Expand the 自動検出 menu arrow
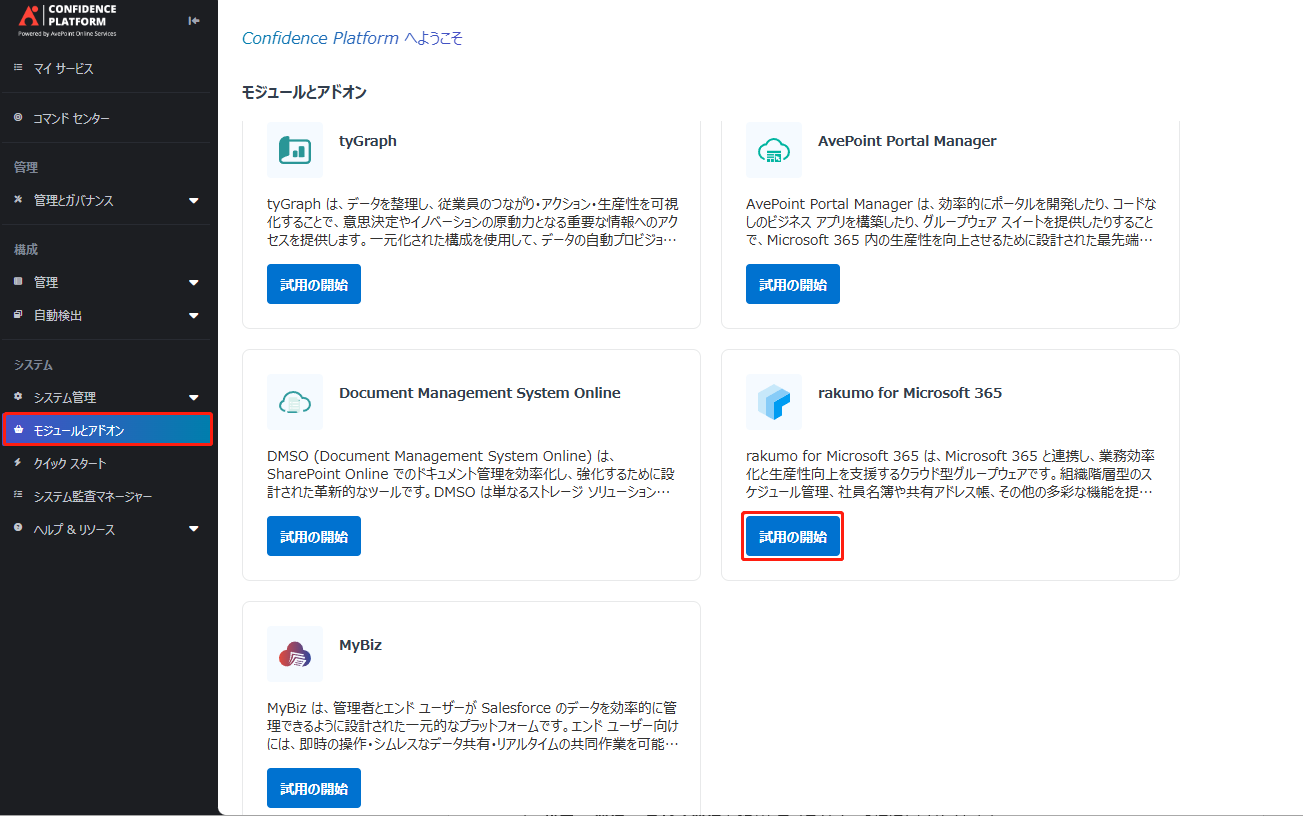 (x=194, y=316)
